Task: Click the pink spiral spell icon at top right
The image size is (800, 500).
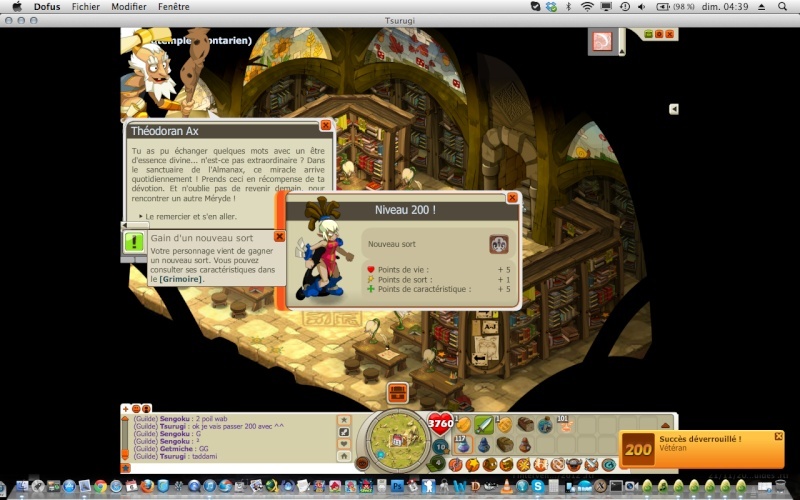Action: click(602, 41)
